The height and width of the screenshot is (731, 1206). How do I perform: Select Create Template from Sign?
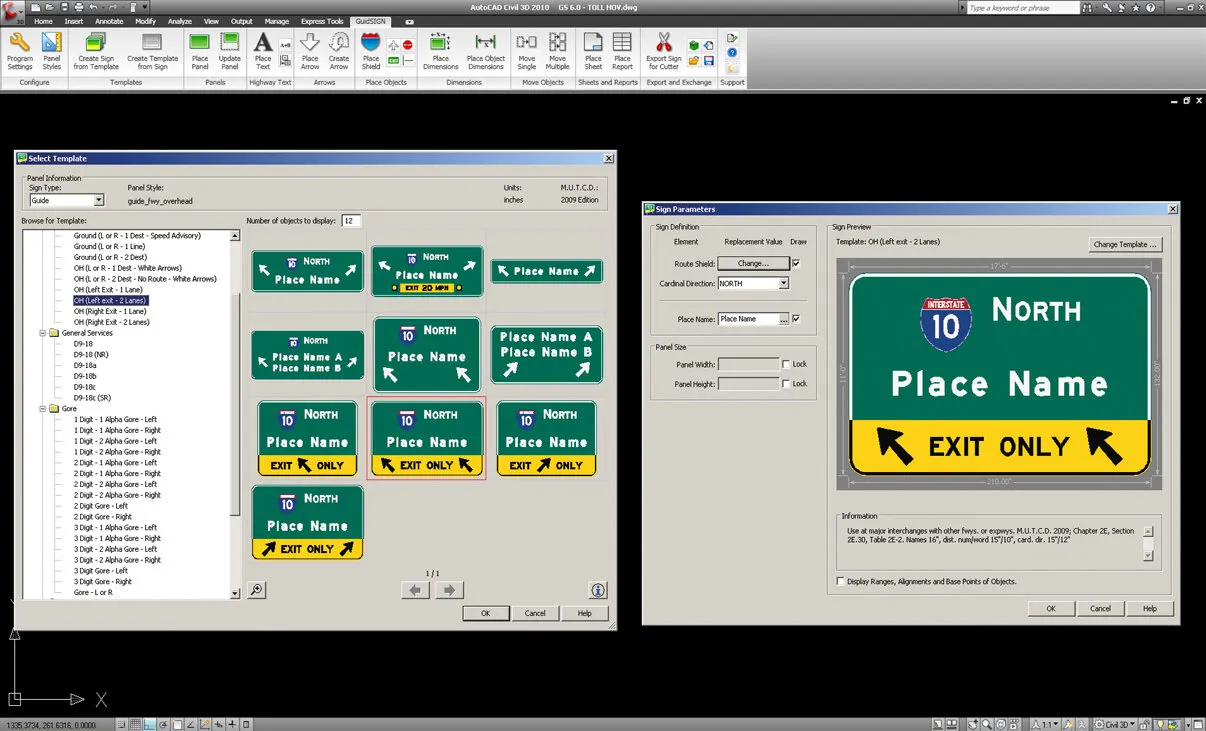pyautogui.click(x=152, y=51)
